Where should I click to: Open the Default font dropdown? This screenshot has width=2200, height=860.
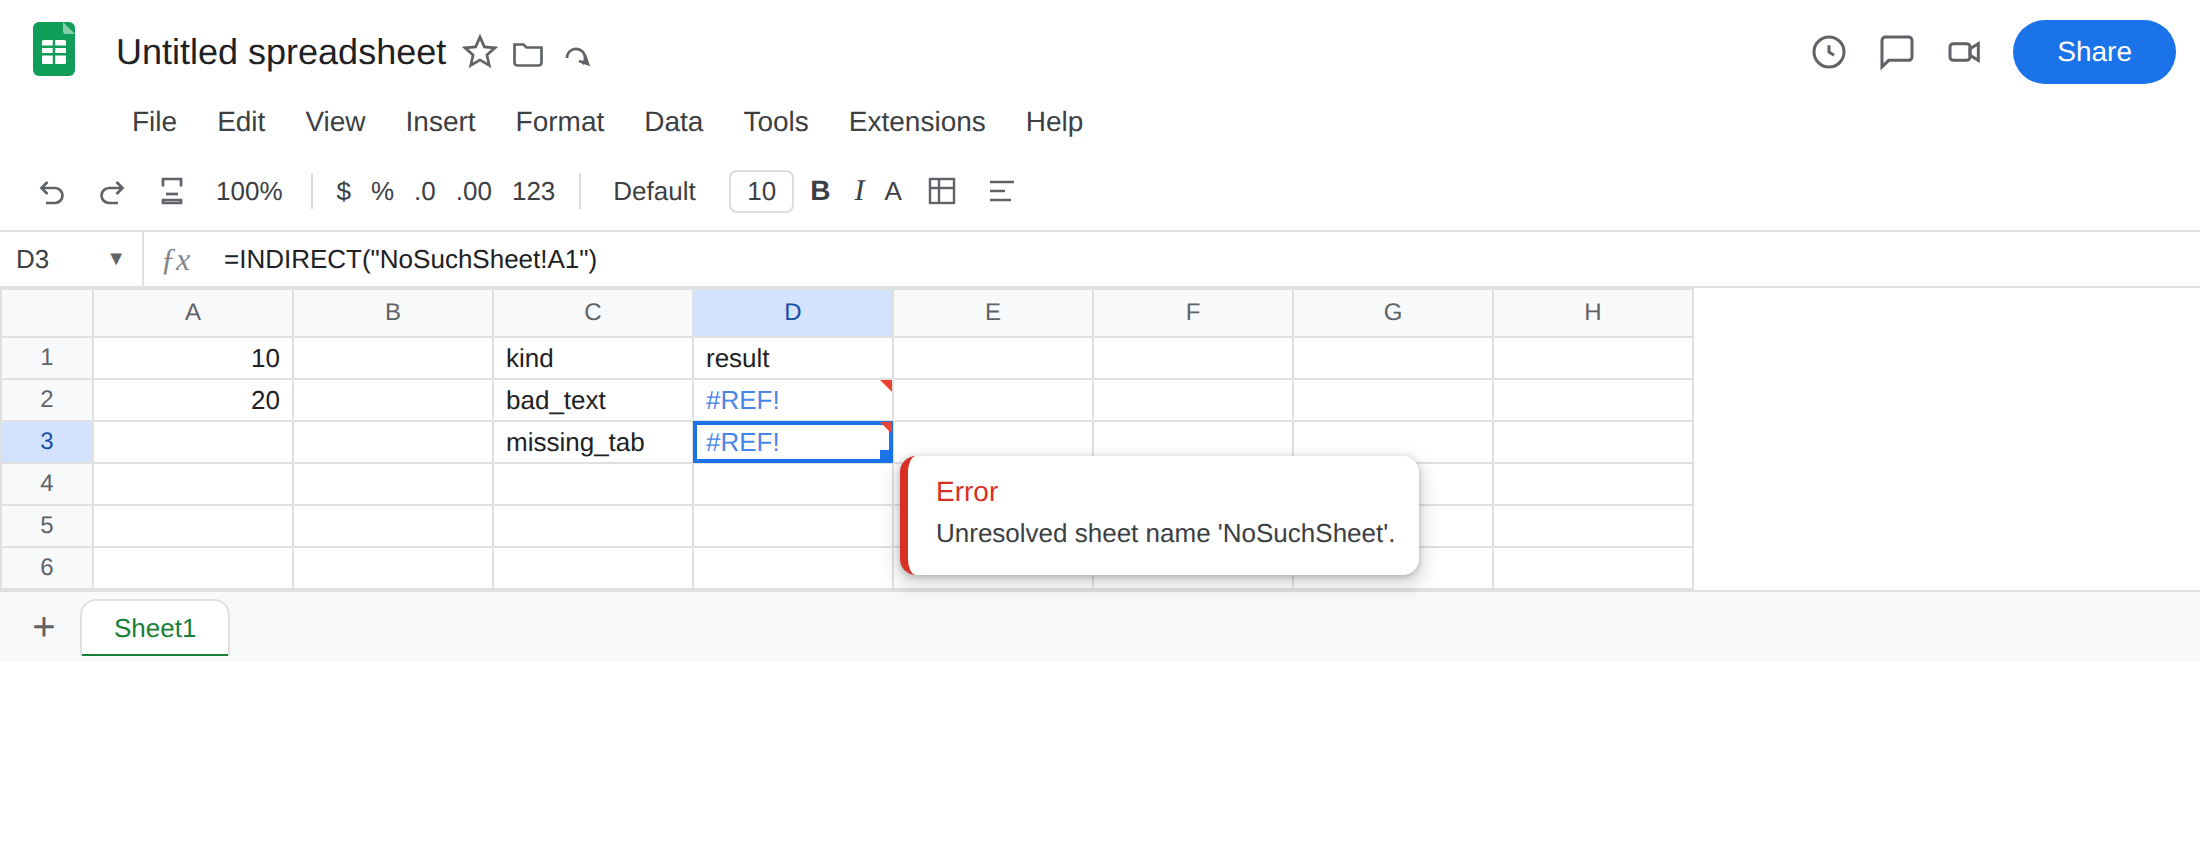click(654, 191)
